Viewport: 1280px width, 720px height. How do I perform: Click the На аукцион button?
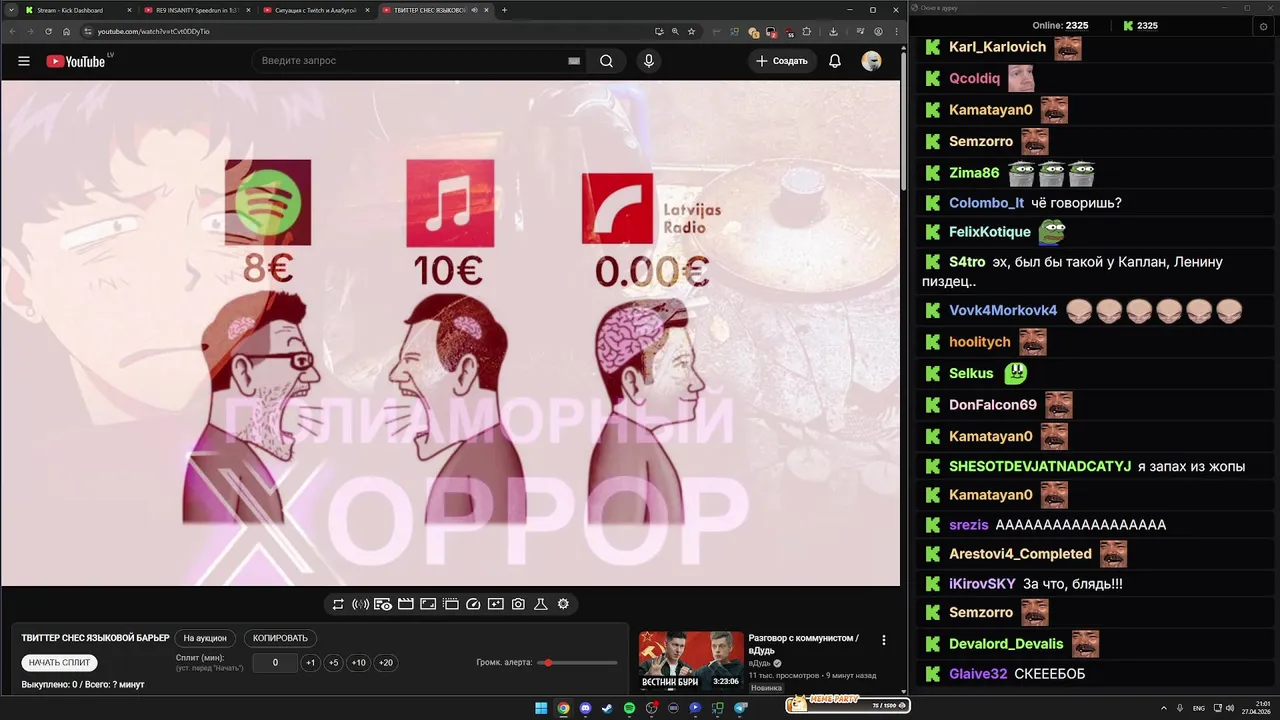[205, 638]
